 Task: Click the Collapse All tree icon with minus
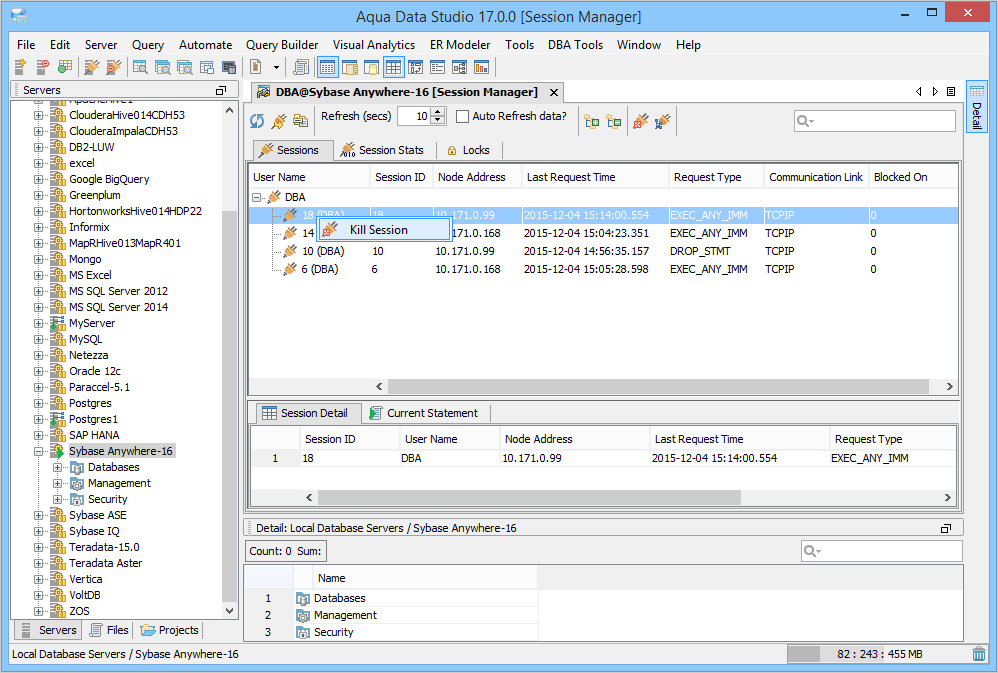point(614,121)
